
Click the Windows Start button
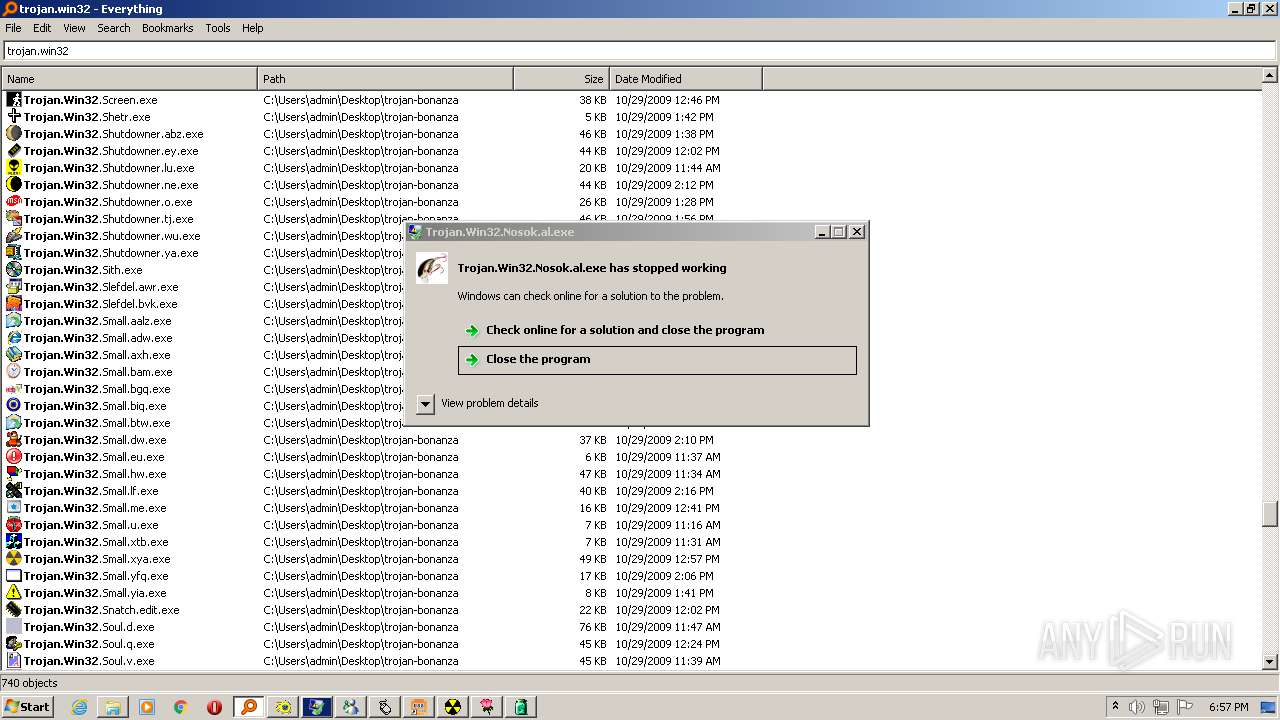coord(28,707)
